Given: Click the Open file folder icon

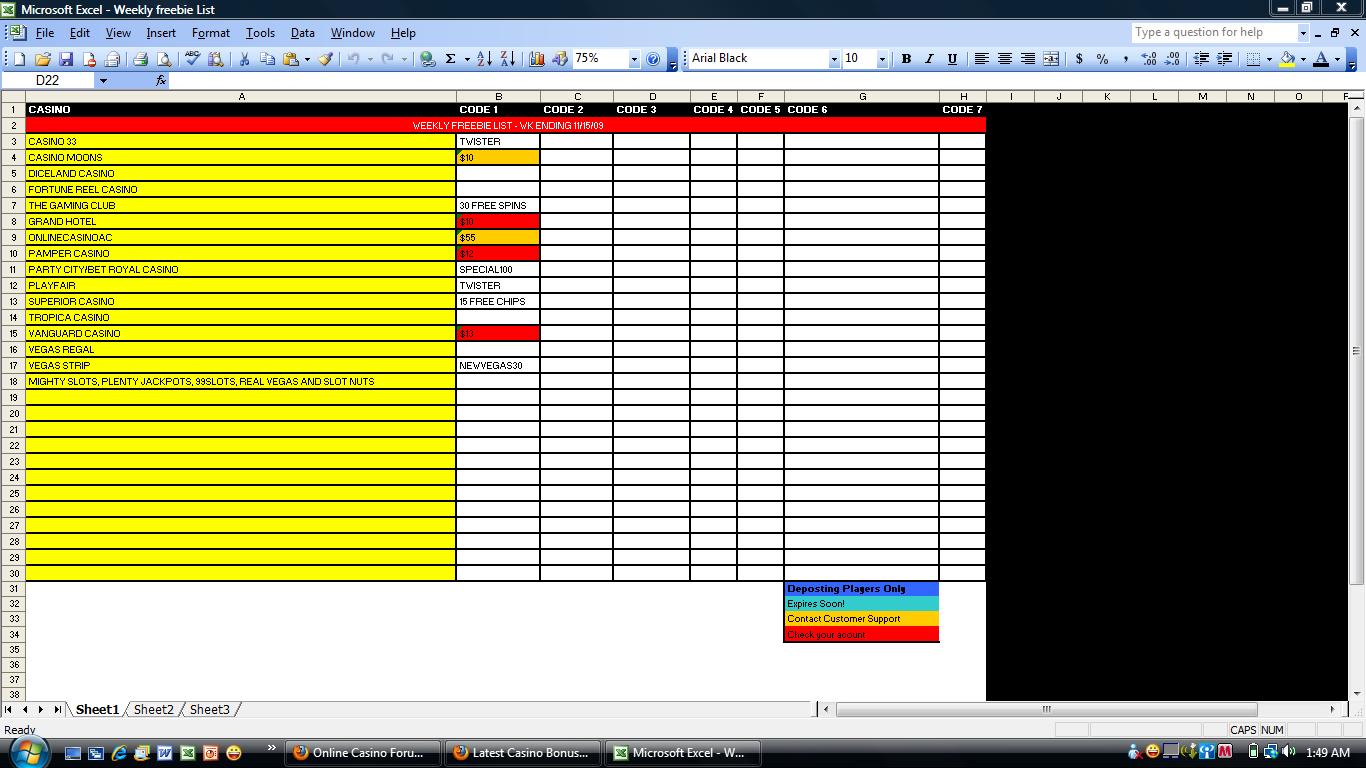Looking at the screenshot, I should pos(42,59).
